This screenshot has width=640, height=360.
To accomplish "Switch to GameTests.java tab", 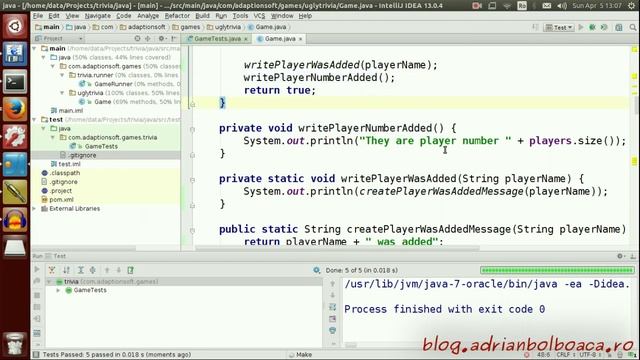I will [x=217, y=39].
